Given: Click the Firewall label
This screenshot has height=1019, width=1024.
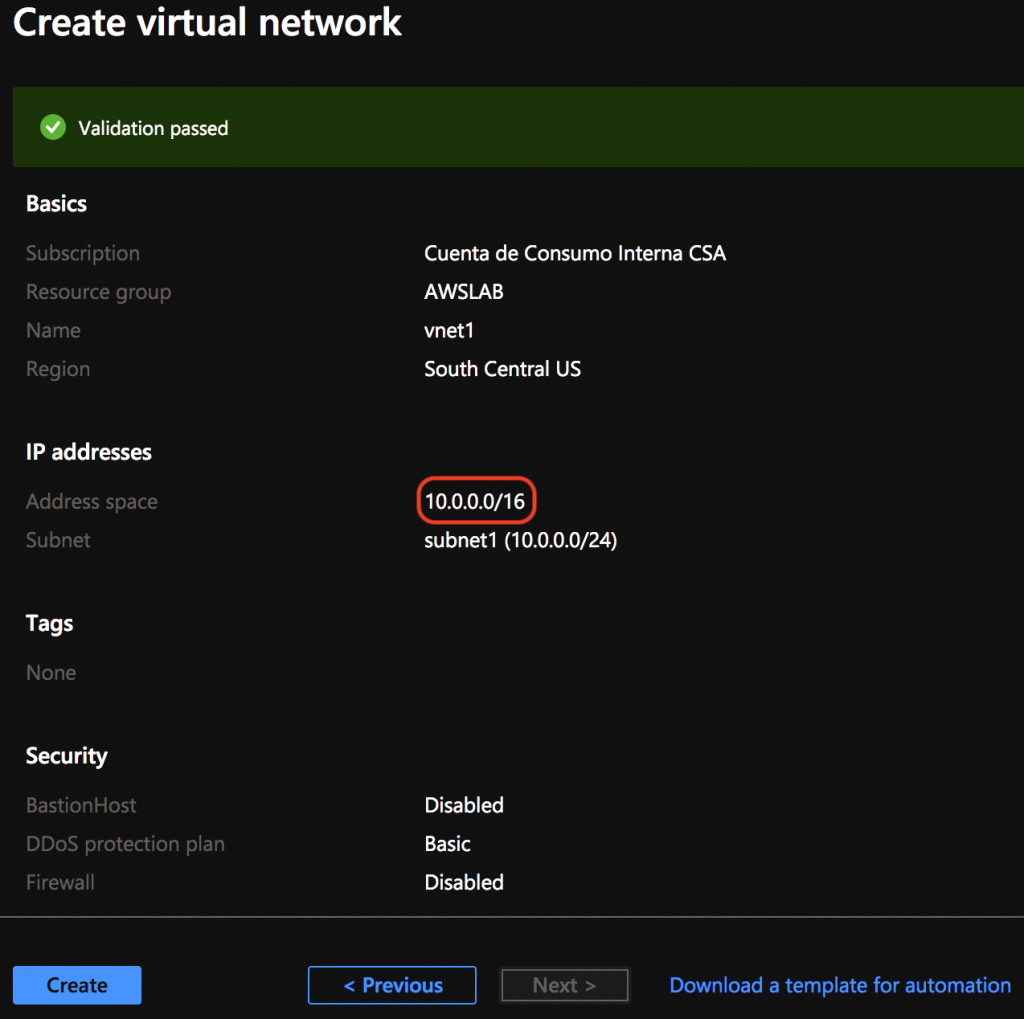Looking at the screenshot, I should [60, 882].
